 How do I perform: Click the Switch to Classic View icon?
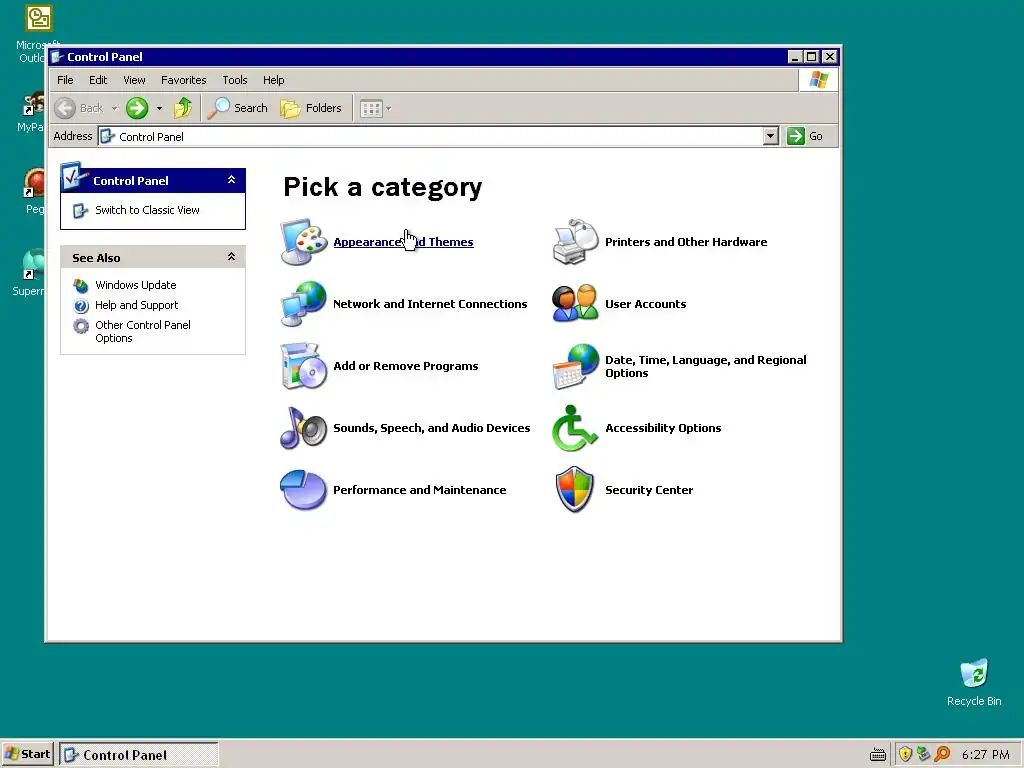click(80, 210)
